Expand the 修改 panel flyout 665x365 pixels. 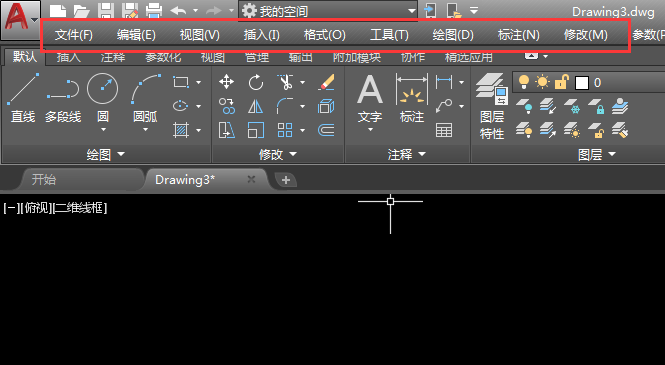pyautogui.click(x=278, y=154)
